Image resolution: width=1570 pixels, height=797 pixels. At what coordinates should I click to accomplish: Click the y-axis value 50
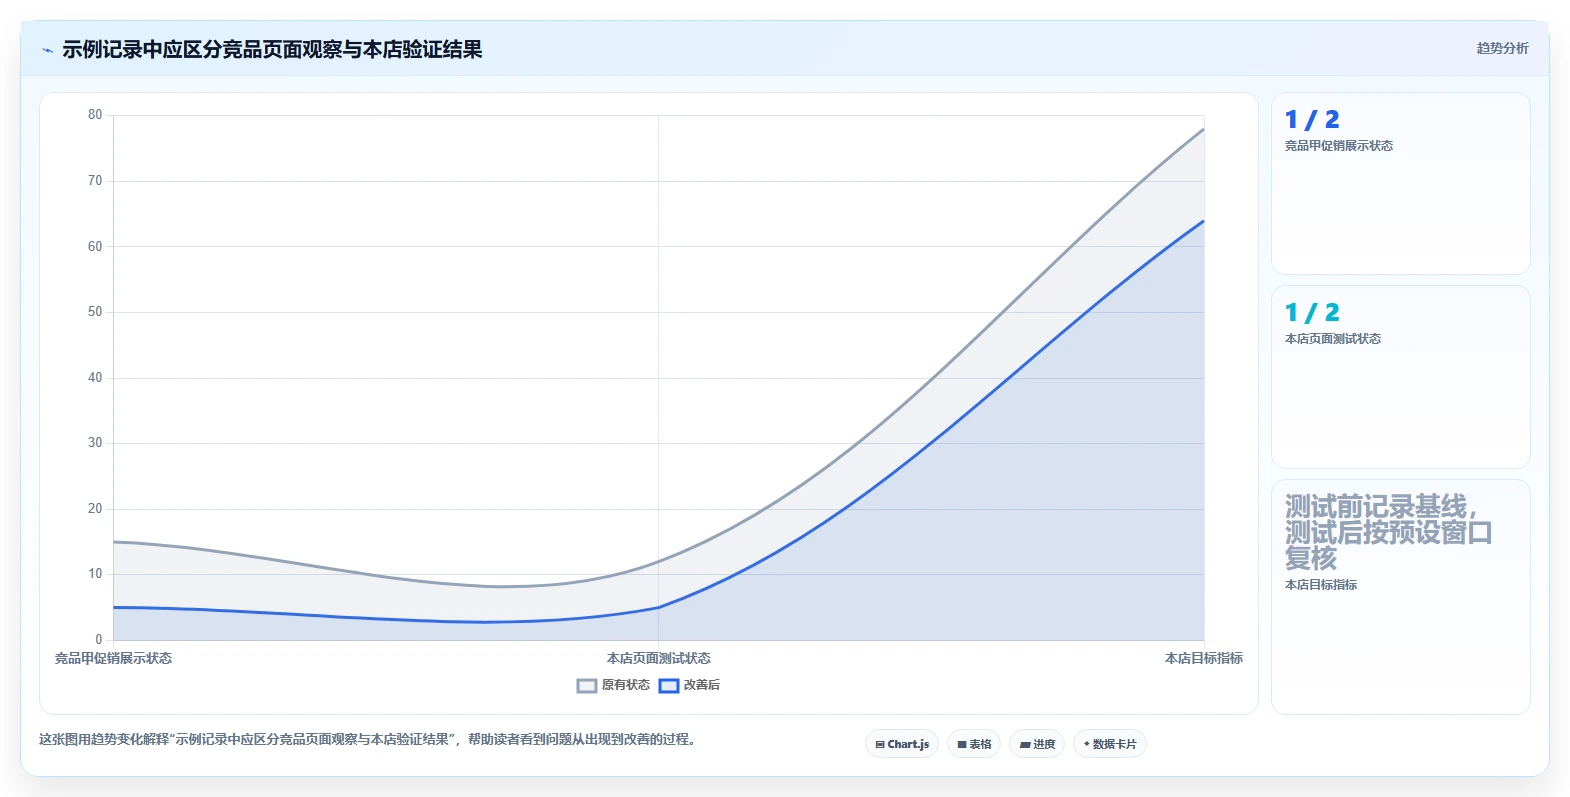coord(95,312)
